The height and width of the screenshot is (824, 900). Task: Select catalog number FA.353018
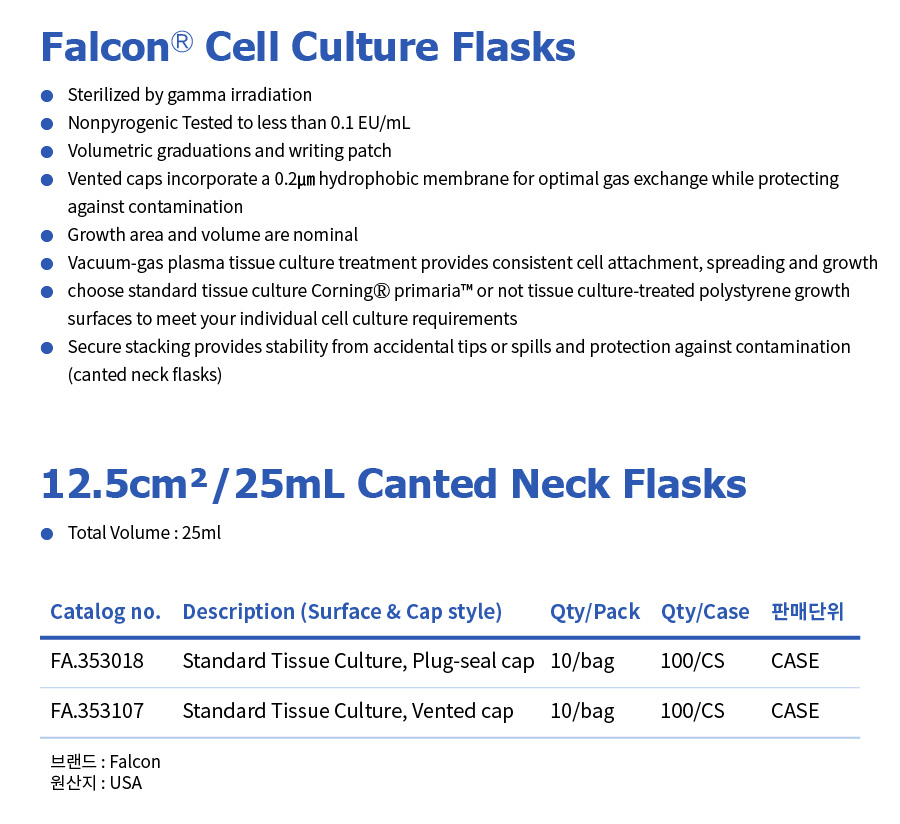tap(97, 661)
